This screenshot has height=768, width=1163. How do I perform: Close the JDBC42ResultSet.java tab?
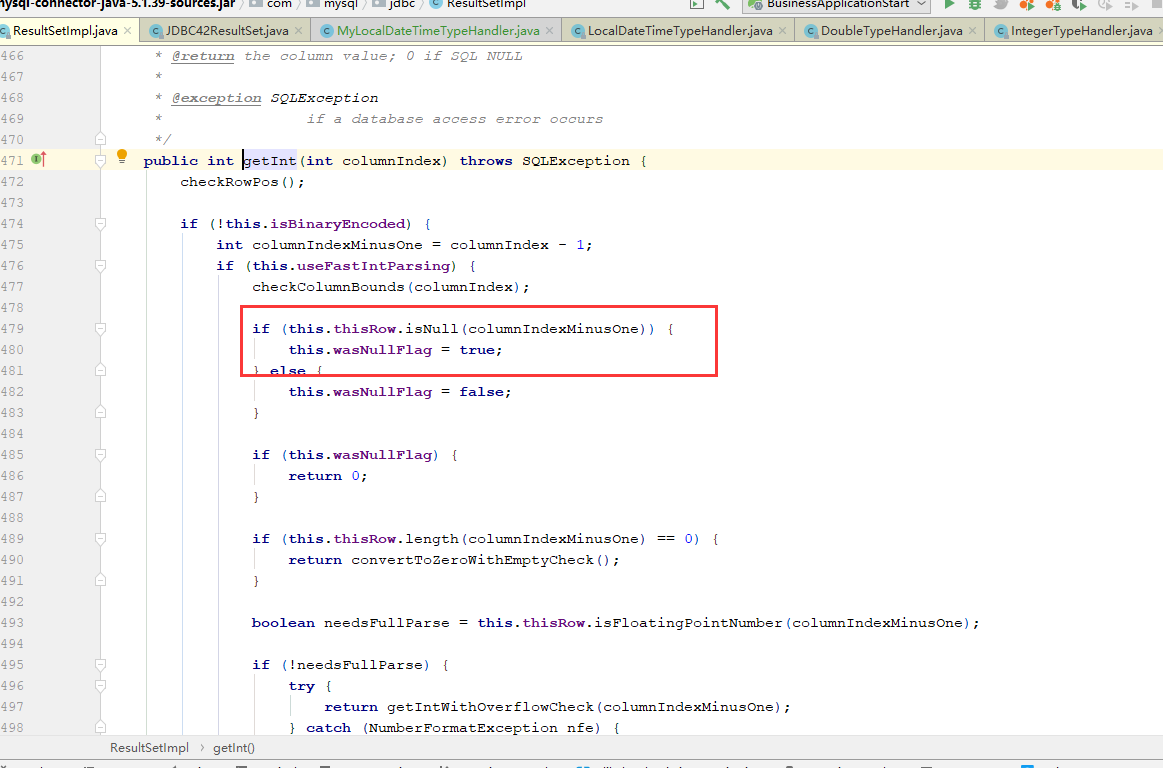pos(298,31)
